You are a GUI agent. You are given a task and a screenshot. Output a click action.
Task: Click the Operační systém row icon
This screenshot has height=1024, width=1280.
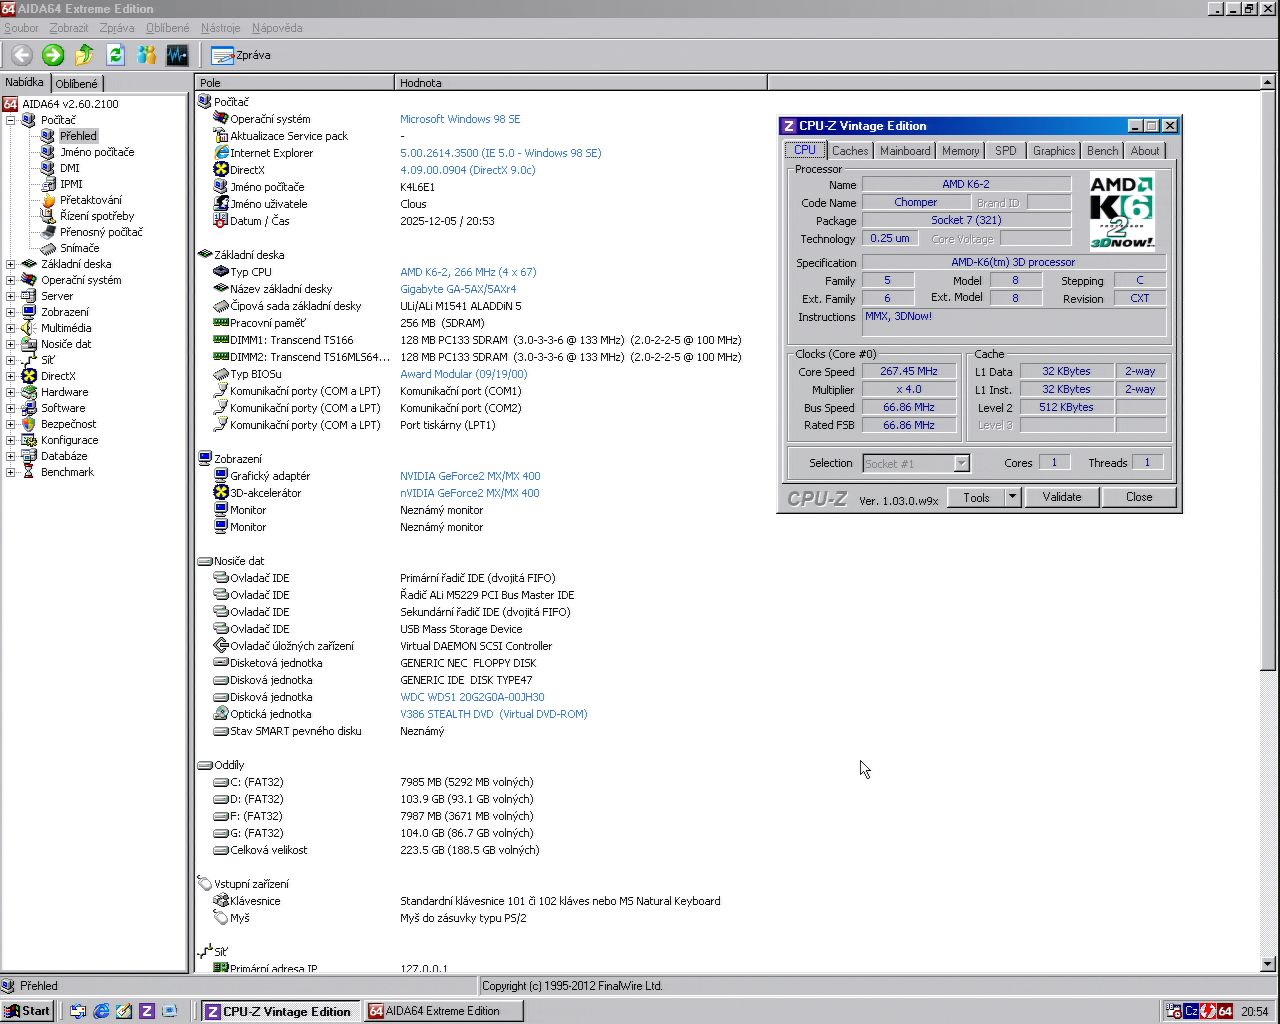tap(221, 119)
